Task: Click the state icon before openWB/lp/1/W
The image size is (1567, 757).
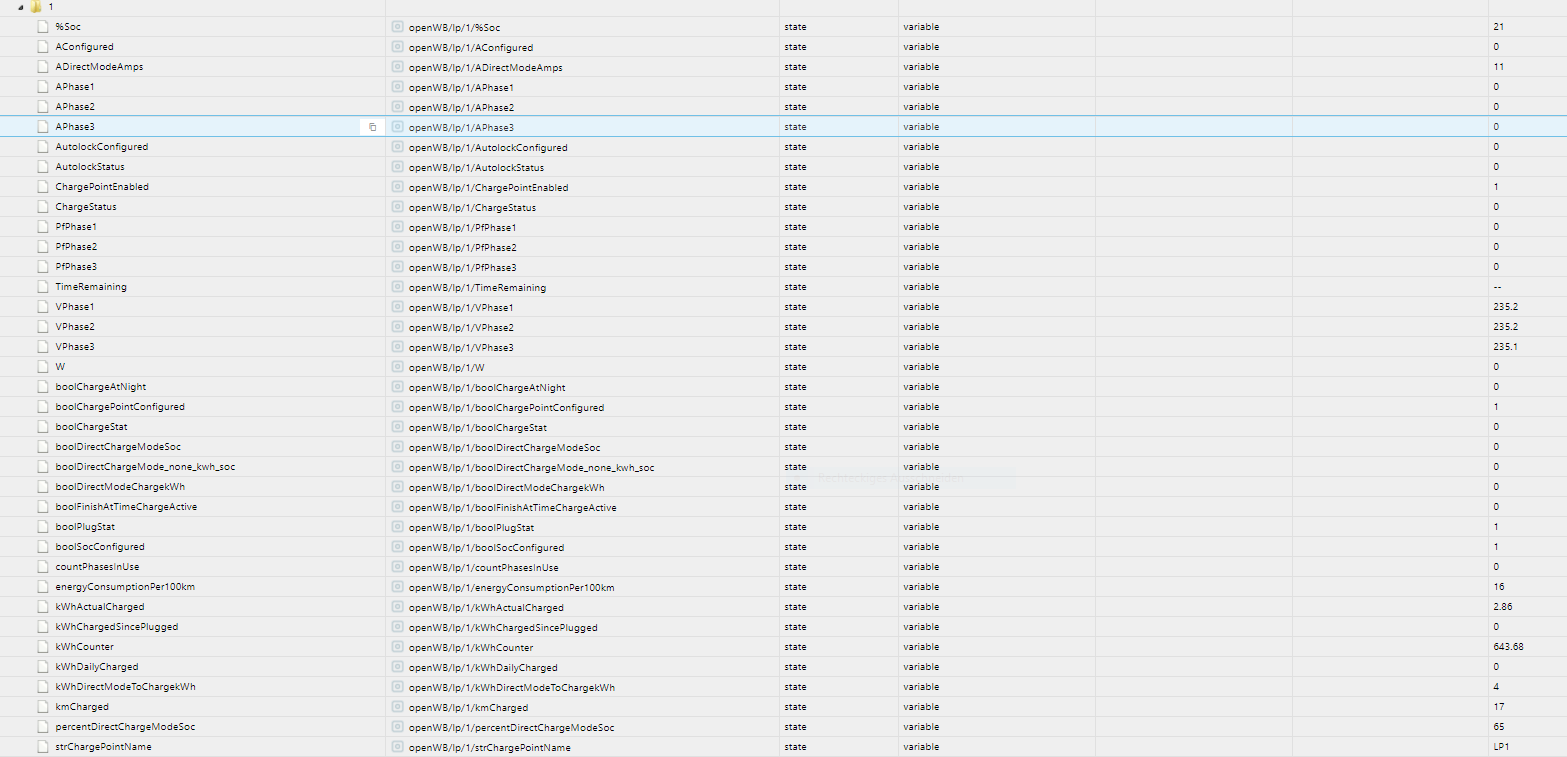Action: click(397, 367)
